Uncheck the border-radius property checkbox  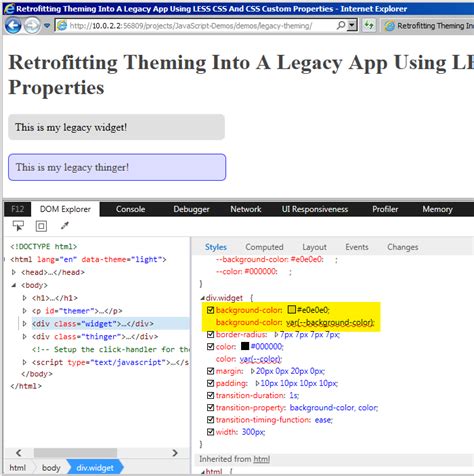[210, 334]
